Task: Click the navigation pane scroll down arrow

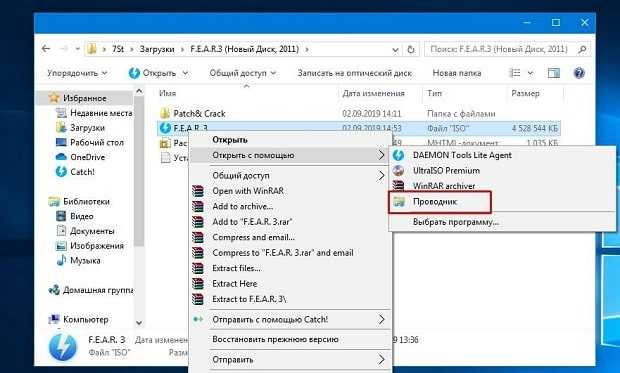Action: click(139, 323)
